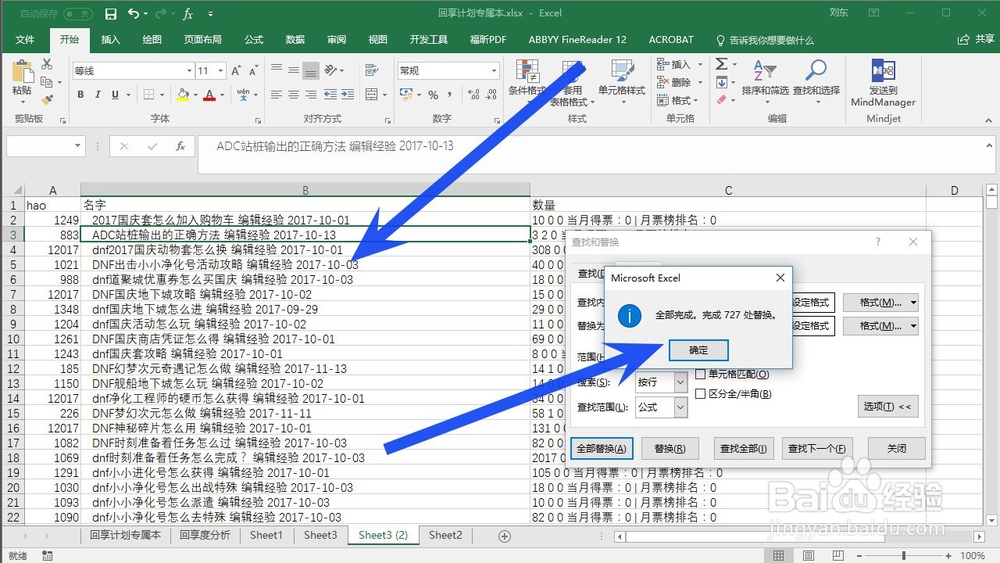Increase font size with larger A icon

pyautogui.click(x=236, y=71)
